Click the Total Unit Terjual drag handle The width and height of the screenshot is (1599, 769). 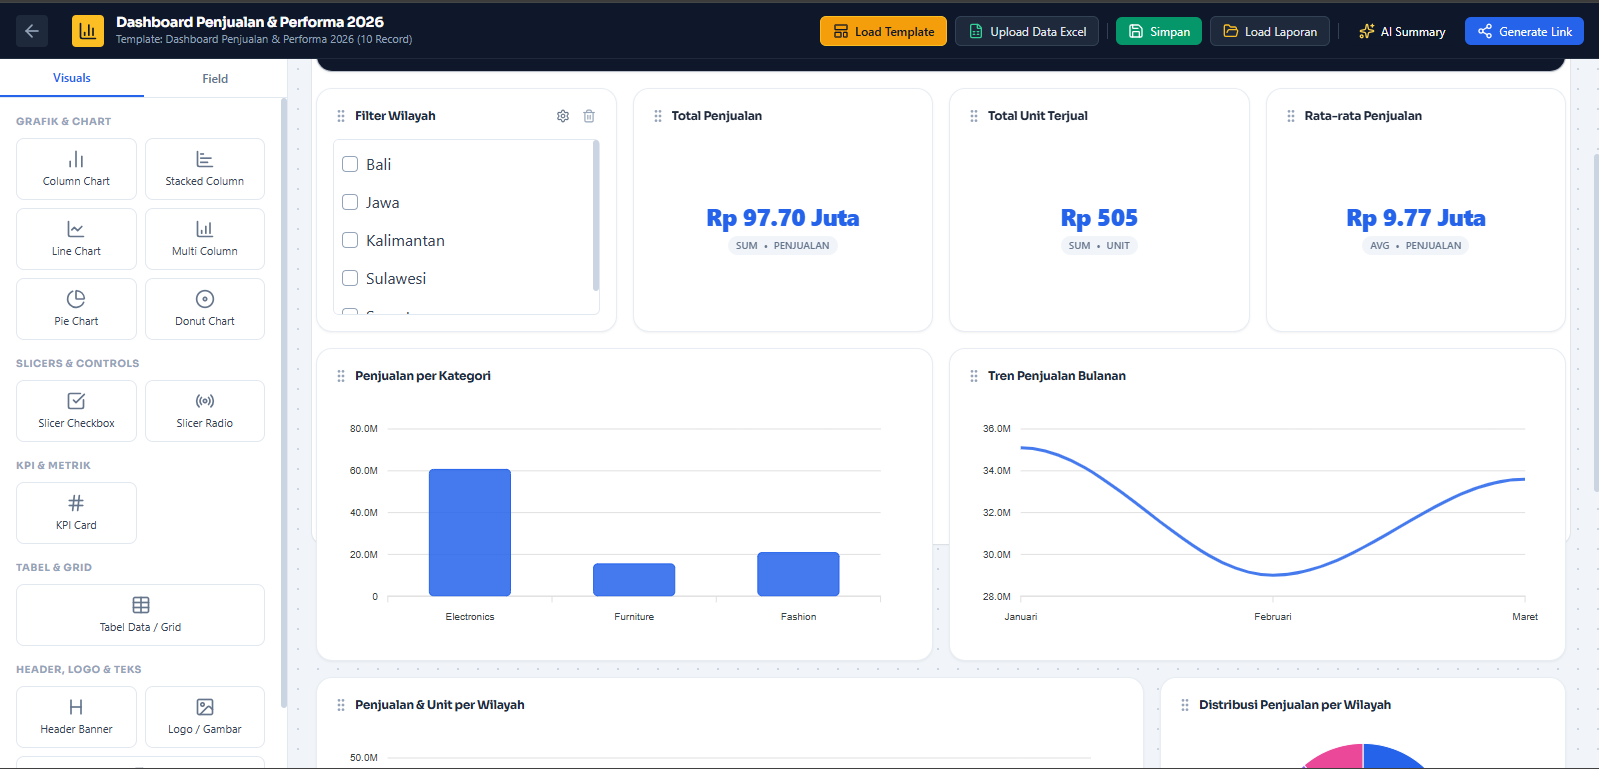(x=974, y=116)
